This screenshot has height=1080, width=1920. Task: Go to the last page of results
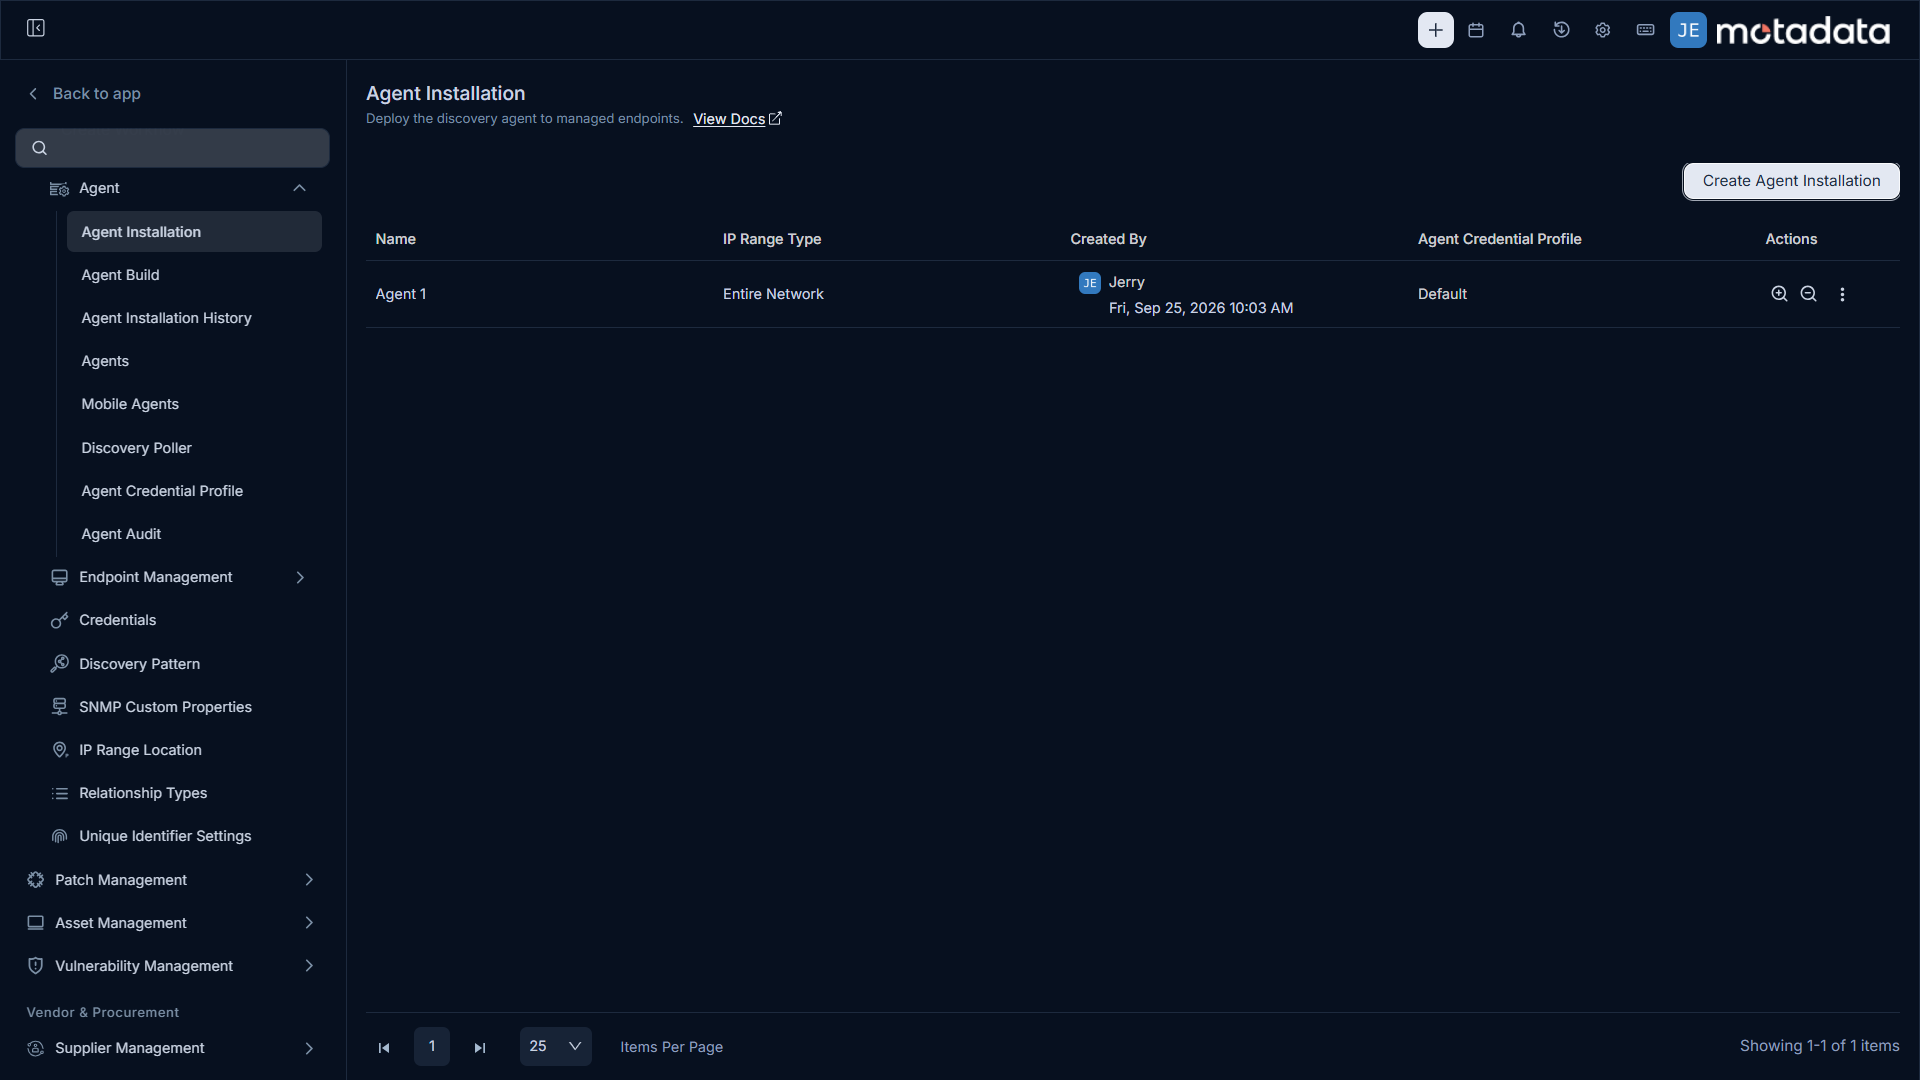coord(480,1047)
